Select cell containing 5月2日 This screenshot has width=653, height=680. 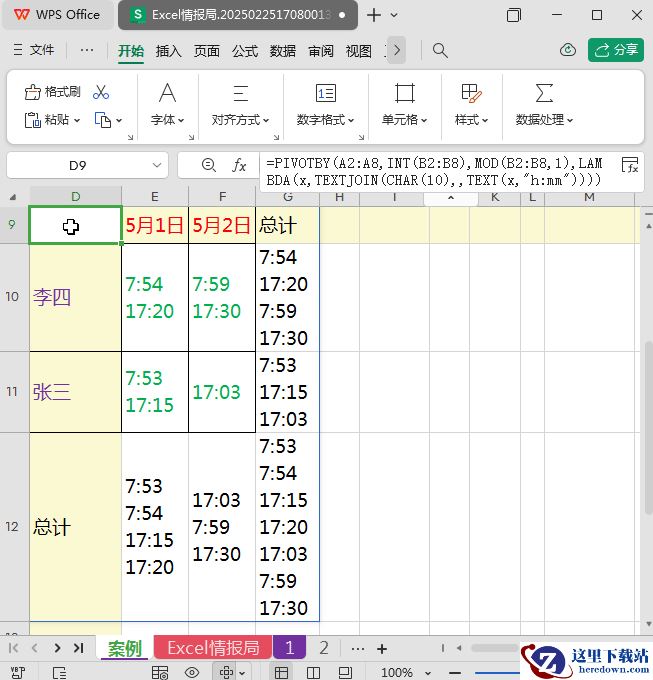(x=222, y=225)
